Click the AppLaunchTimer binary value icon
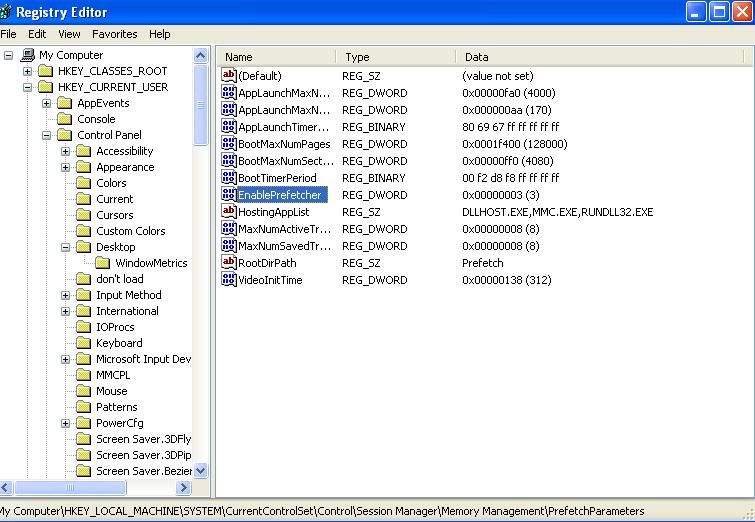Screen dimensions: 755x522 pos(229,126)
